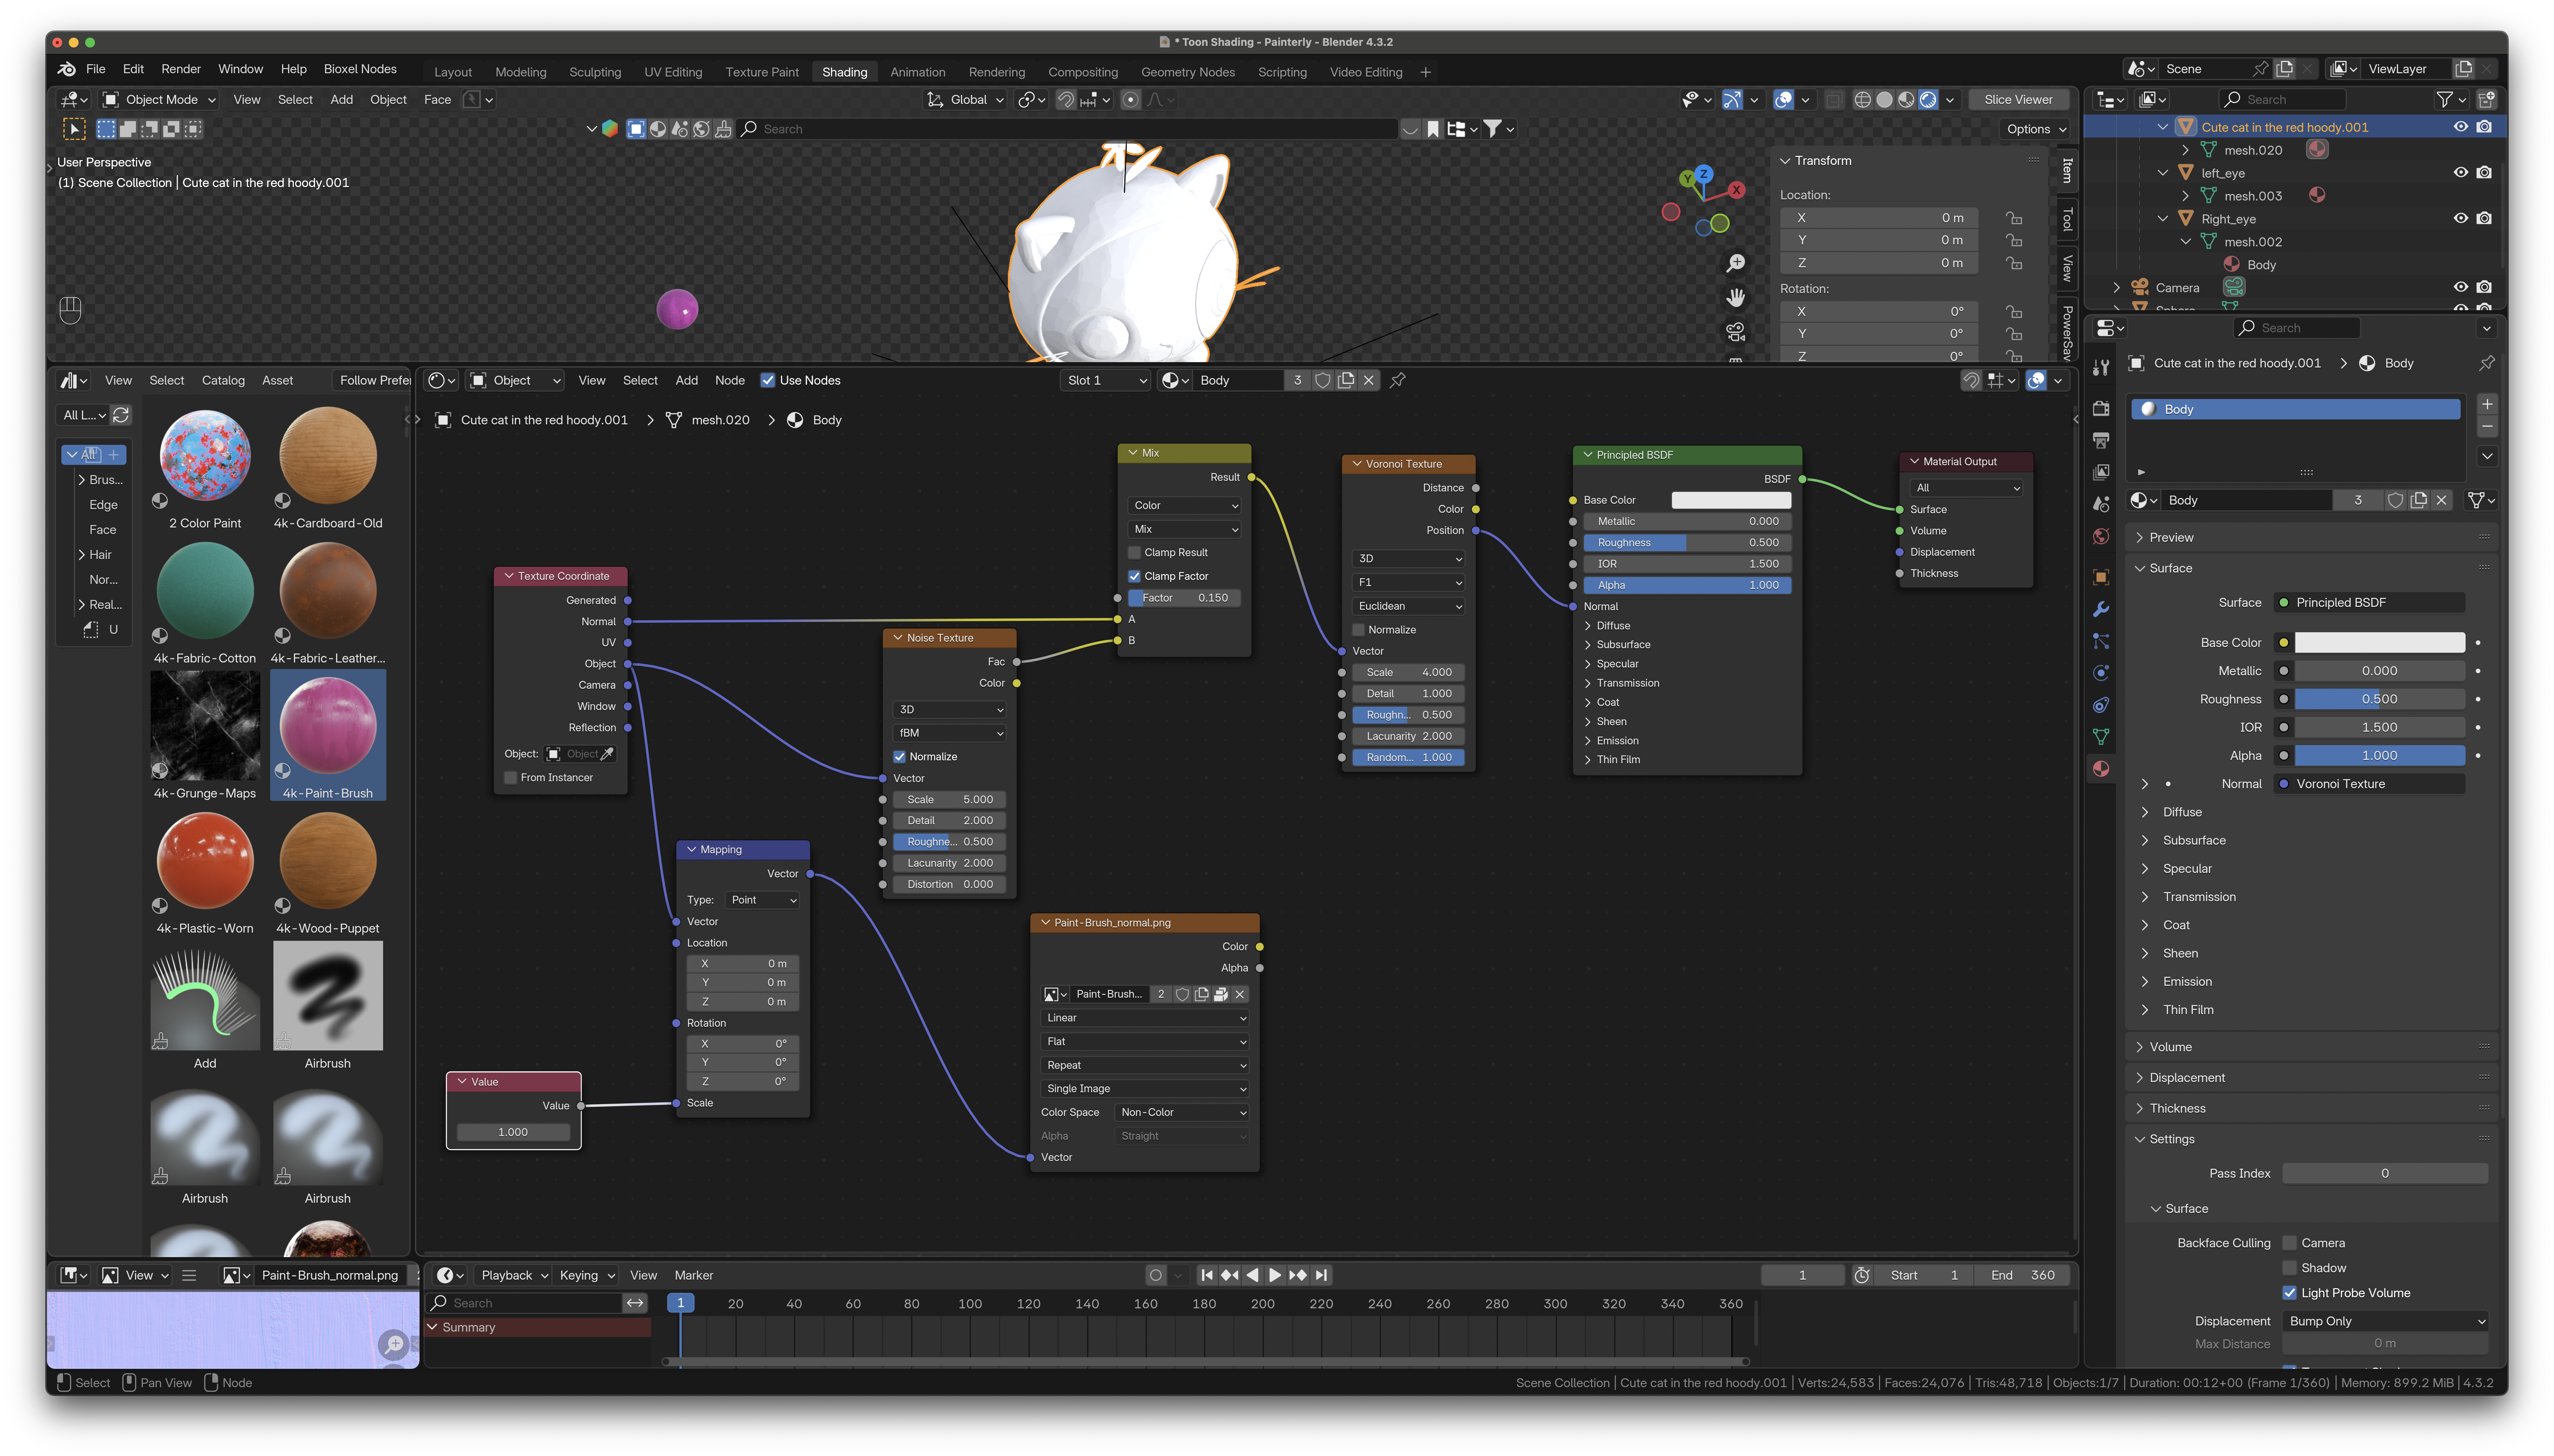Open the timeline Keying popover
The image size is (2554, 1456).
[586, 1275]
